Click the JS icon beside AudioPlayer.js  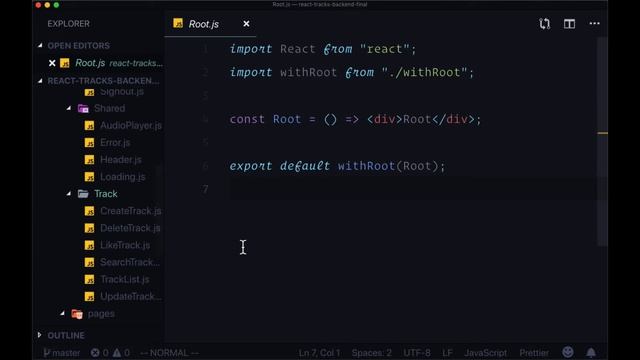(89, 126)
